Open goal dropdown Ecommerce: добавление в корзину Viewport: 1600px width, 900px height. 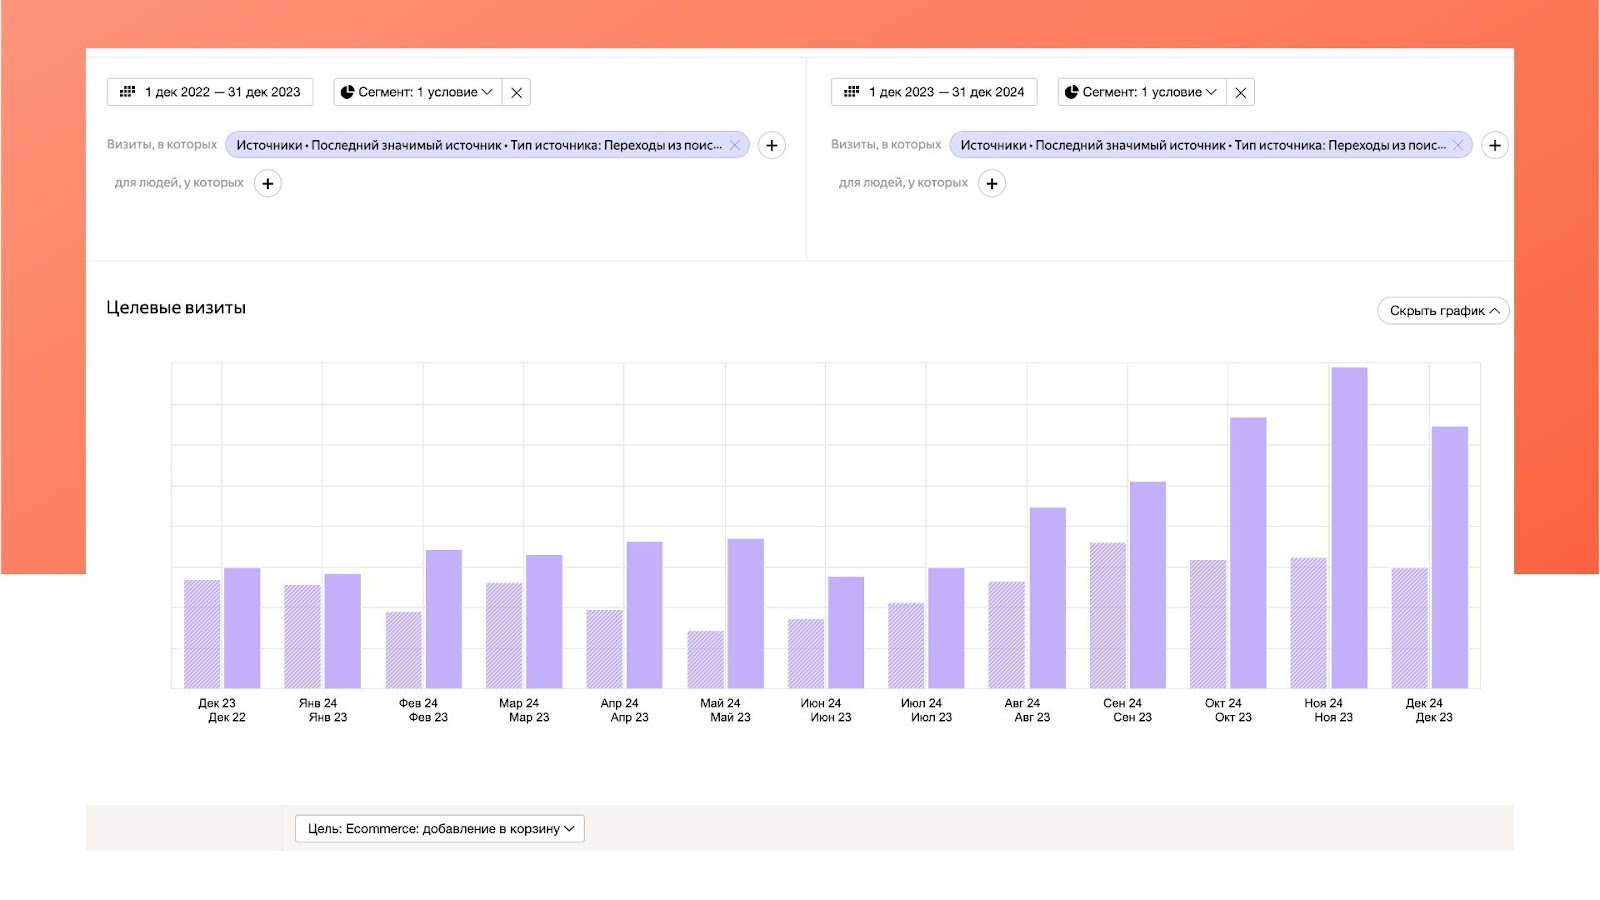point(440,829)
